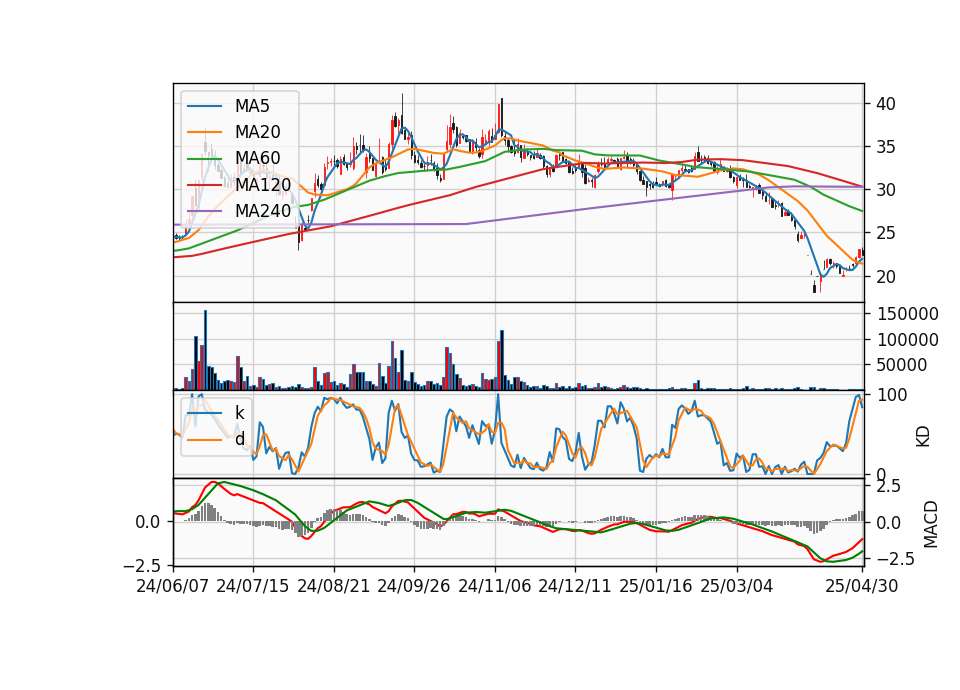Click the 24/07/15 date label

tap(253, 586)
